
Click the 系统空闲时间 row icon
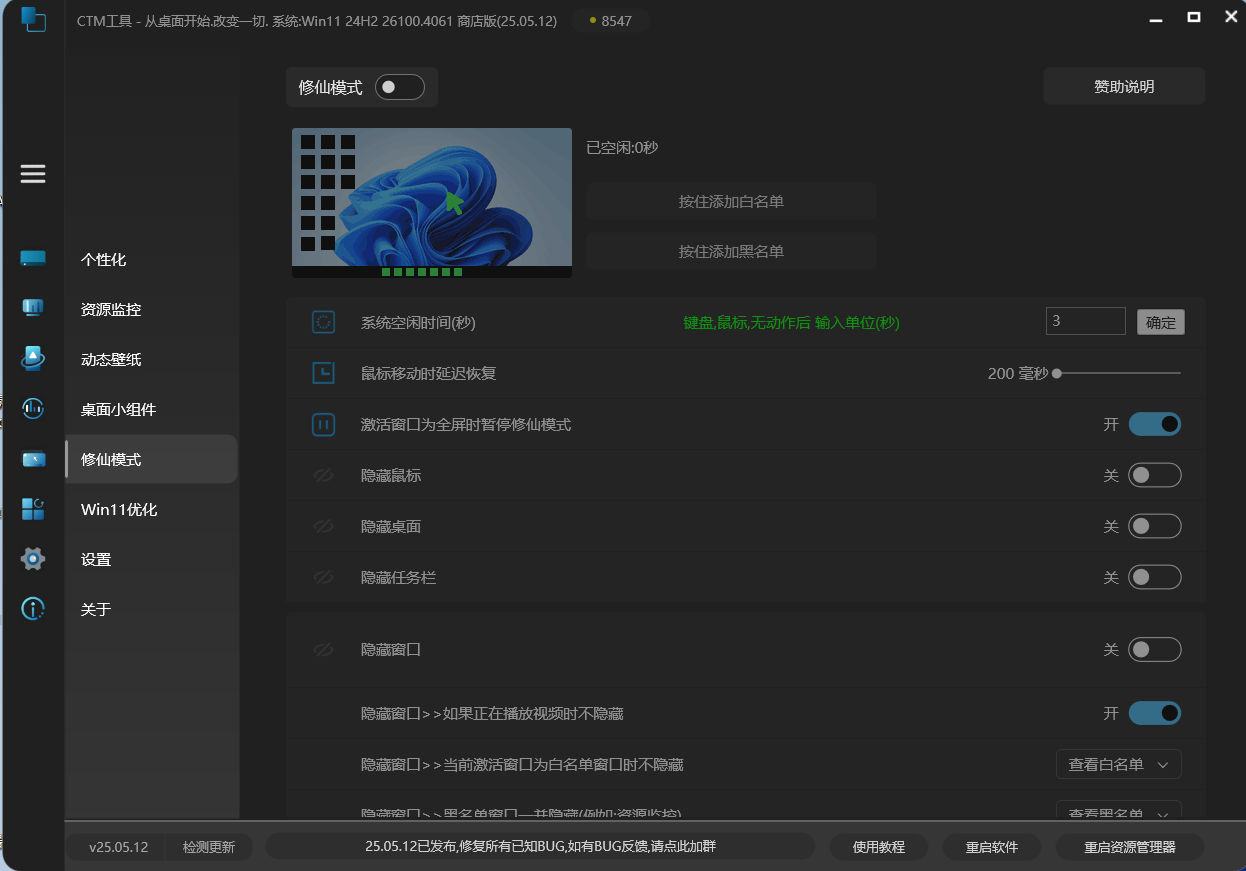(323, 322)
